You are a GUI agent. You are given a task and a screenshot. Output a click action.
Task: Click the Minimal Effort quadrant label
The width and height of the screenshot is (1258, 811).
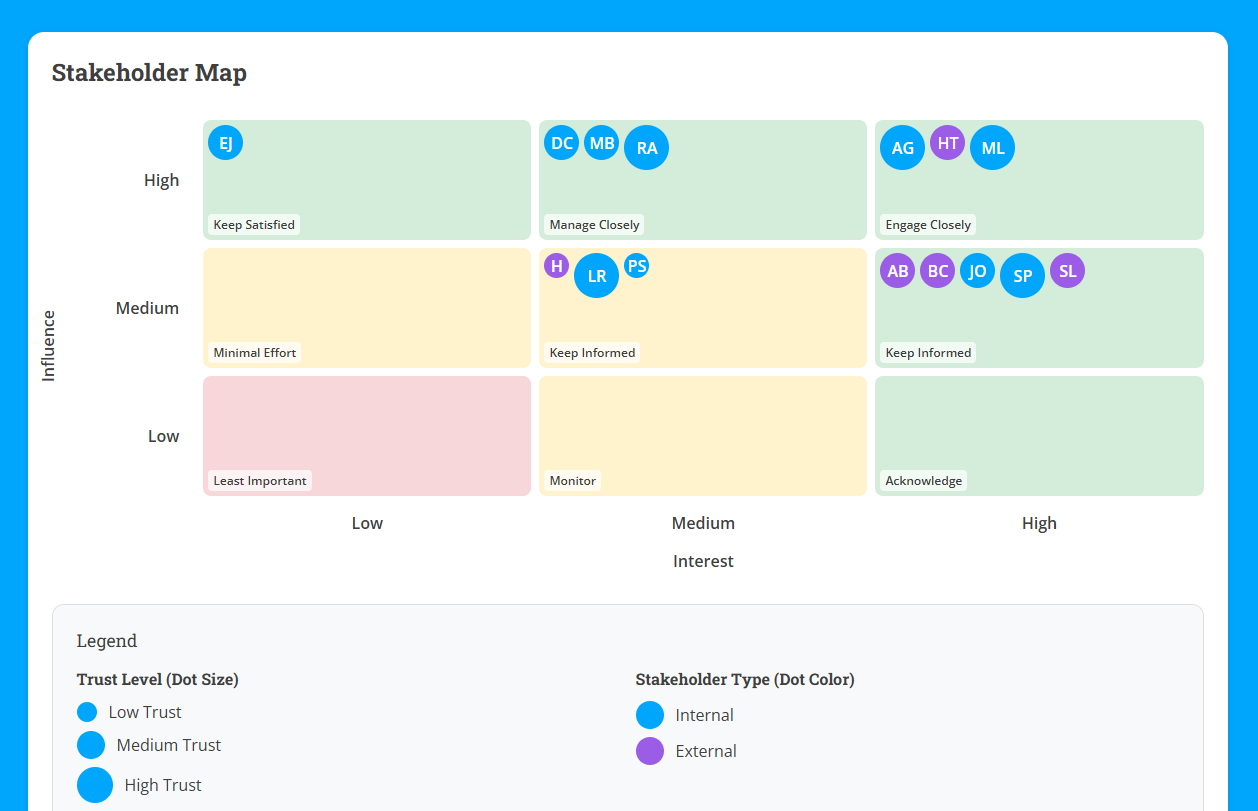(x=253, y=352)
